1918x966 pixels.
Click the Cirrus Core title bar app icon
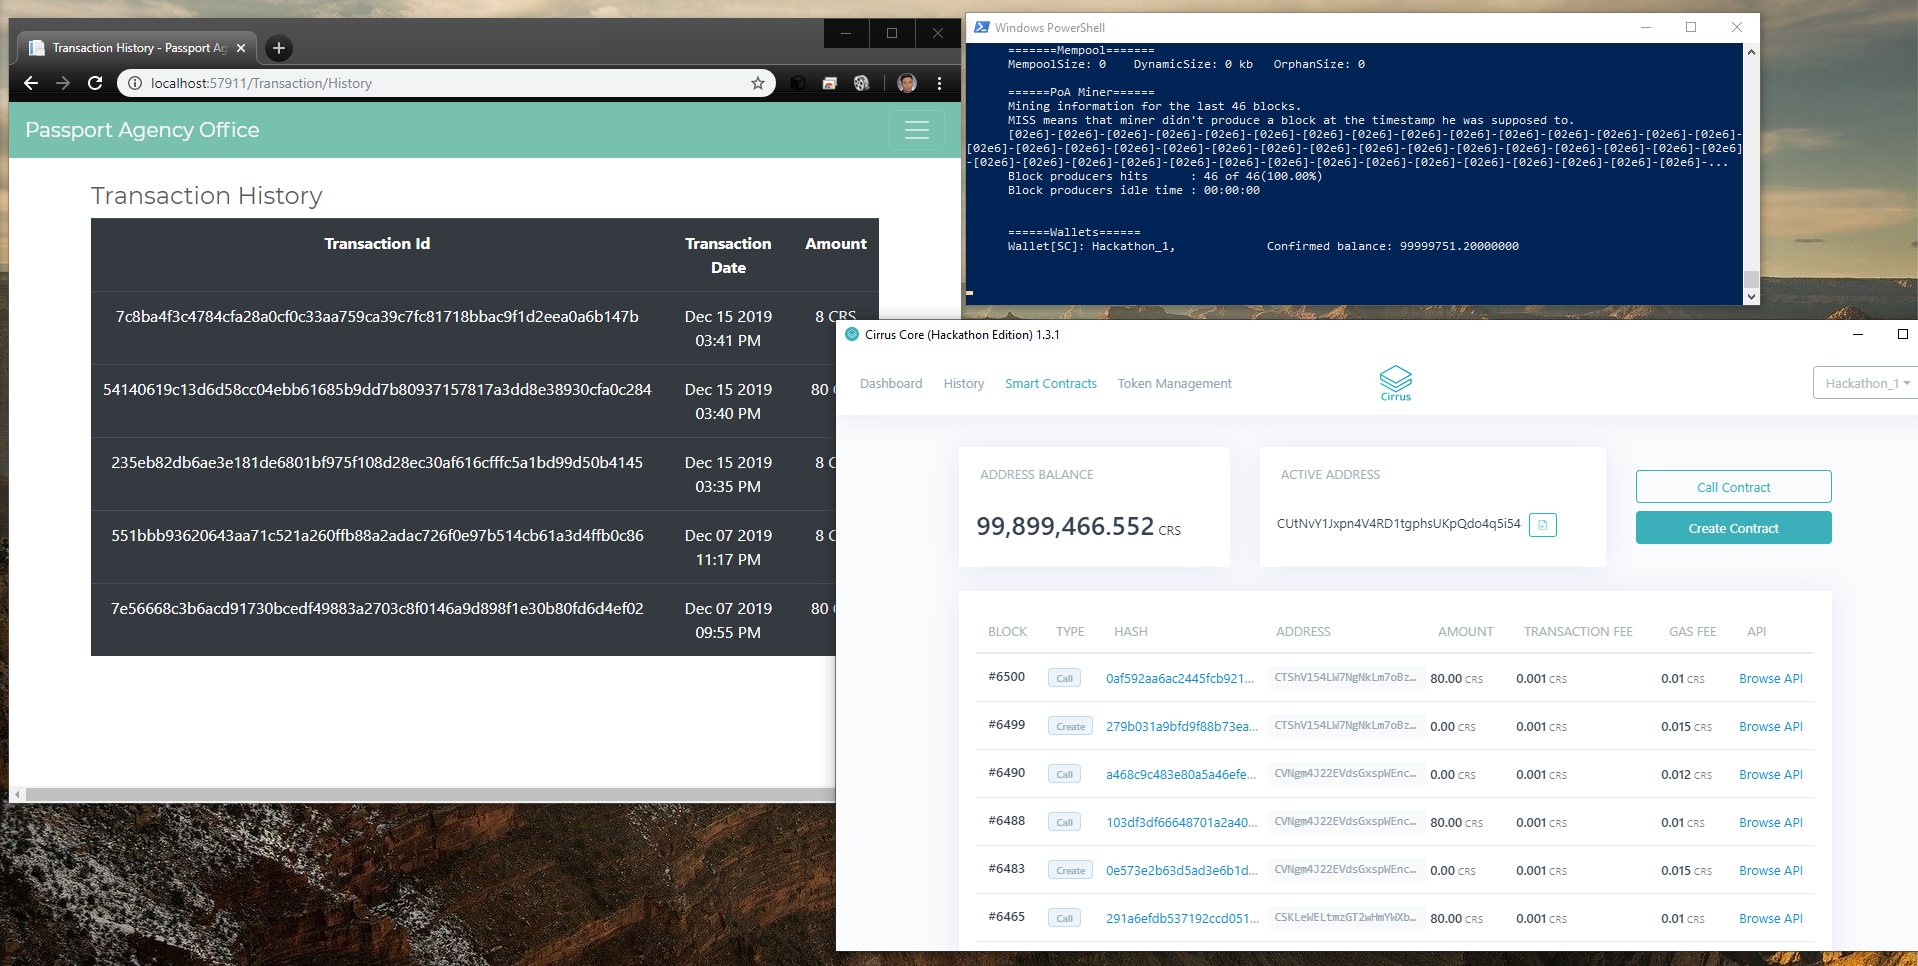coord(852,334)
